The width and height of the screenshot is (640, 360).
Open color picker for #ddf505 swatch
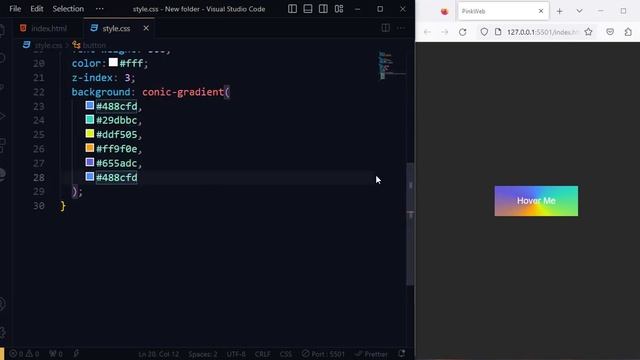point(90,134)
